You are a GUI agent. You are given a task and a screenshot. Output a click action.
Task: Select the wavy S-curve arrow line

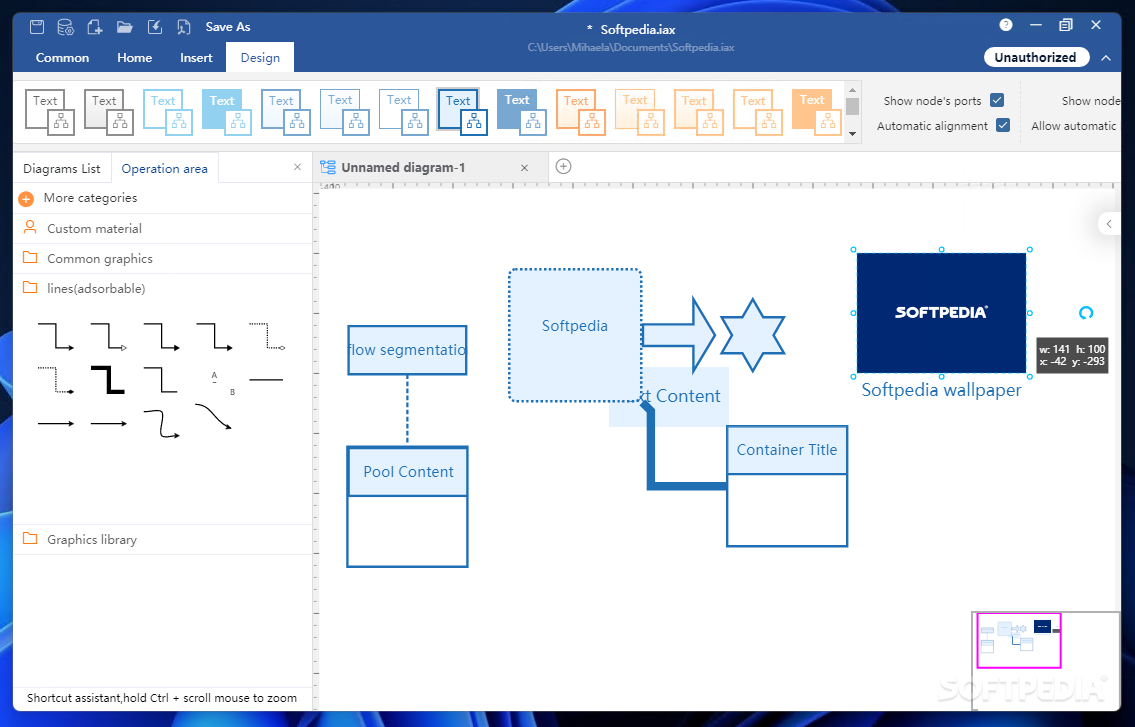tap(161, 424)
